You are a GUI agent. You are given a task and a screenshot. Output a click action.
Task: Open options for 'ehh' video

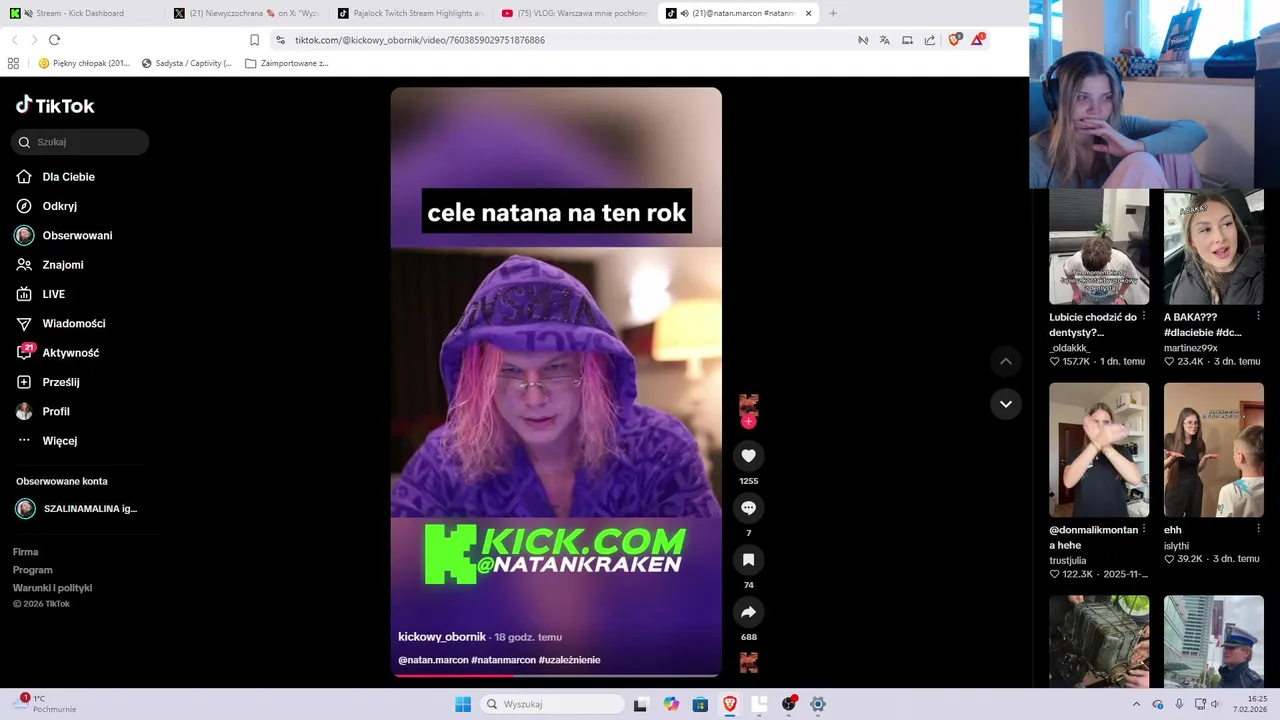1259,529
